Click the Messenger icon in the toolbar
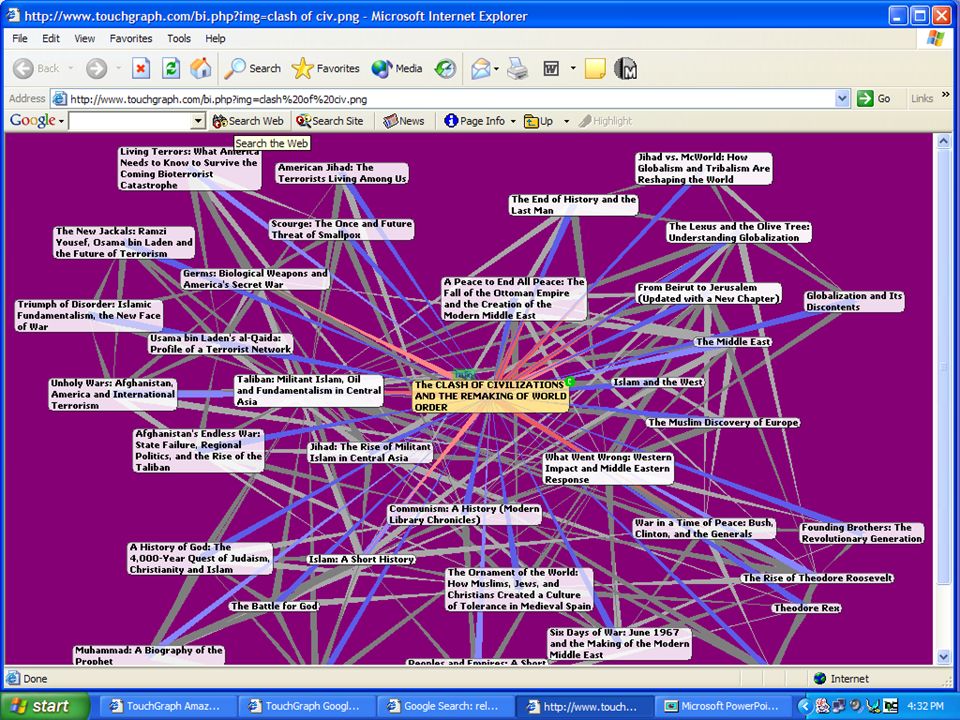Image resolution: width=960 pixels, height=720 pixels. pyautogui.click(x=626, y=69)
